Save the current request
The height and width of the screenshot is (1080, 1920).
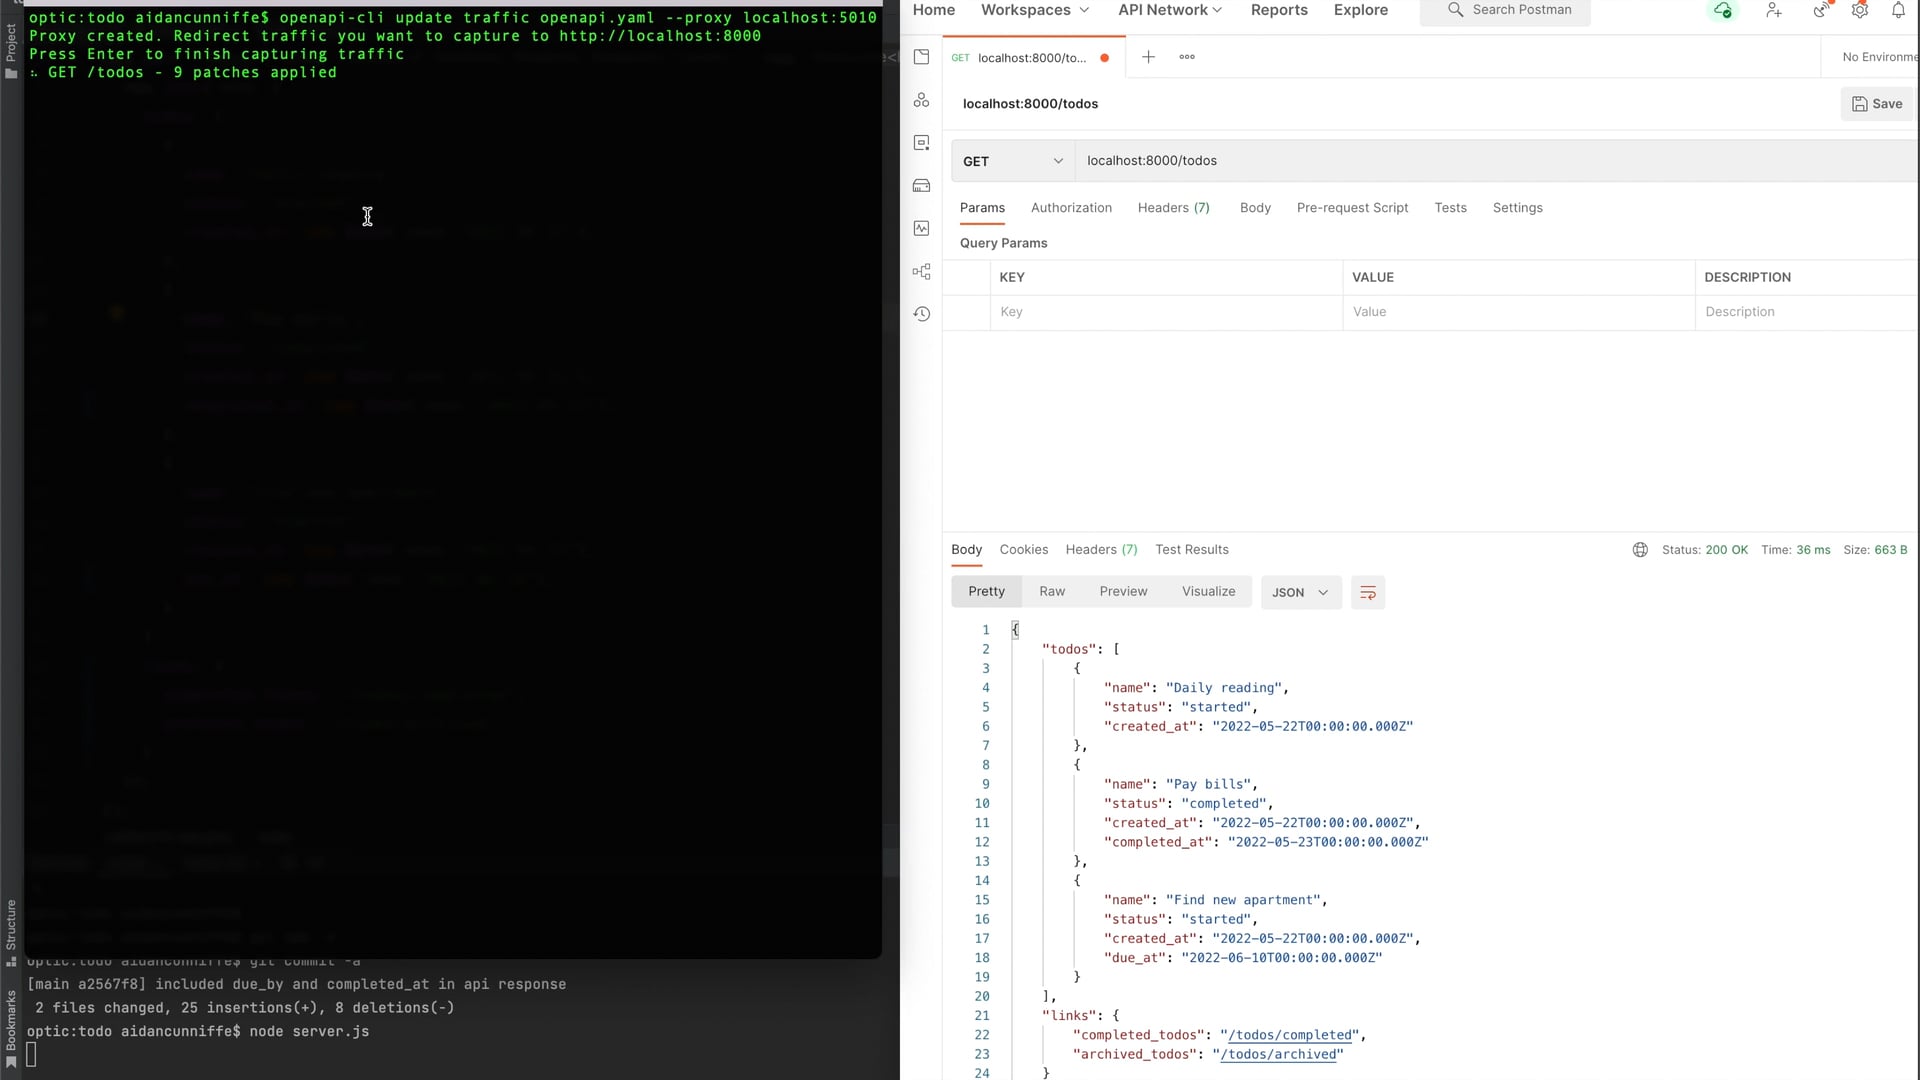click(1876, 103)
